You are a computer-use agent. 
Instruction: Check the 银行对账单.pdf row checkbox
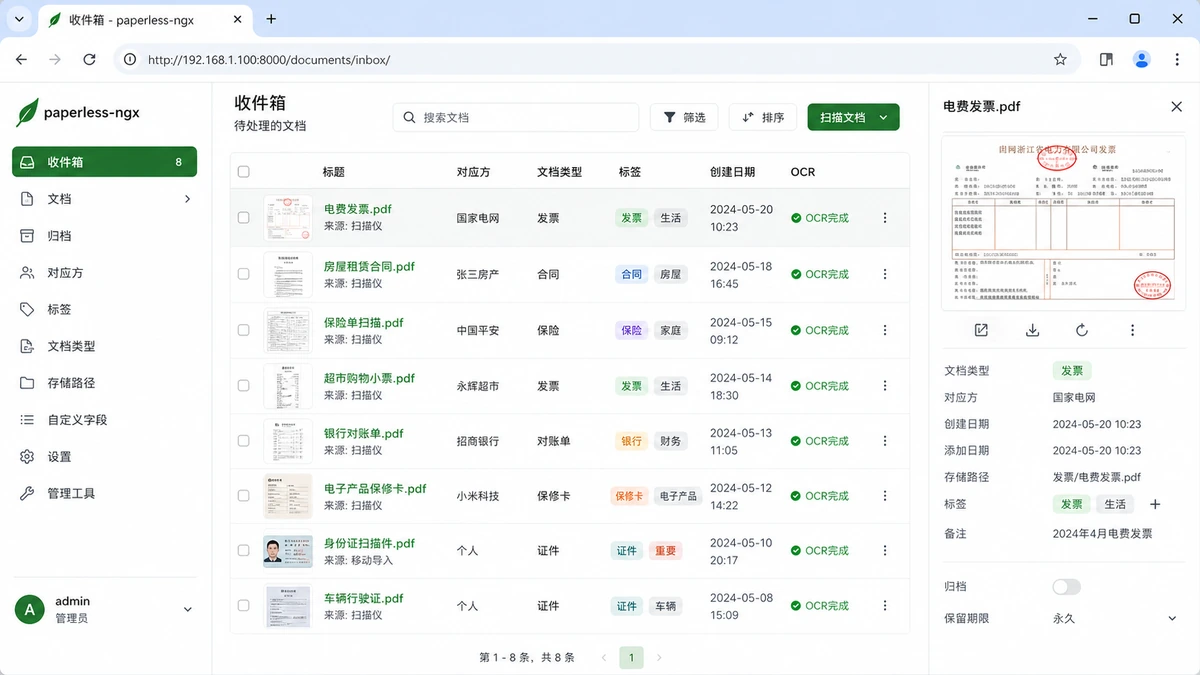point(244,441)
